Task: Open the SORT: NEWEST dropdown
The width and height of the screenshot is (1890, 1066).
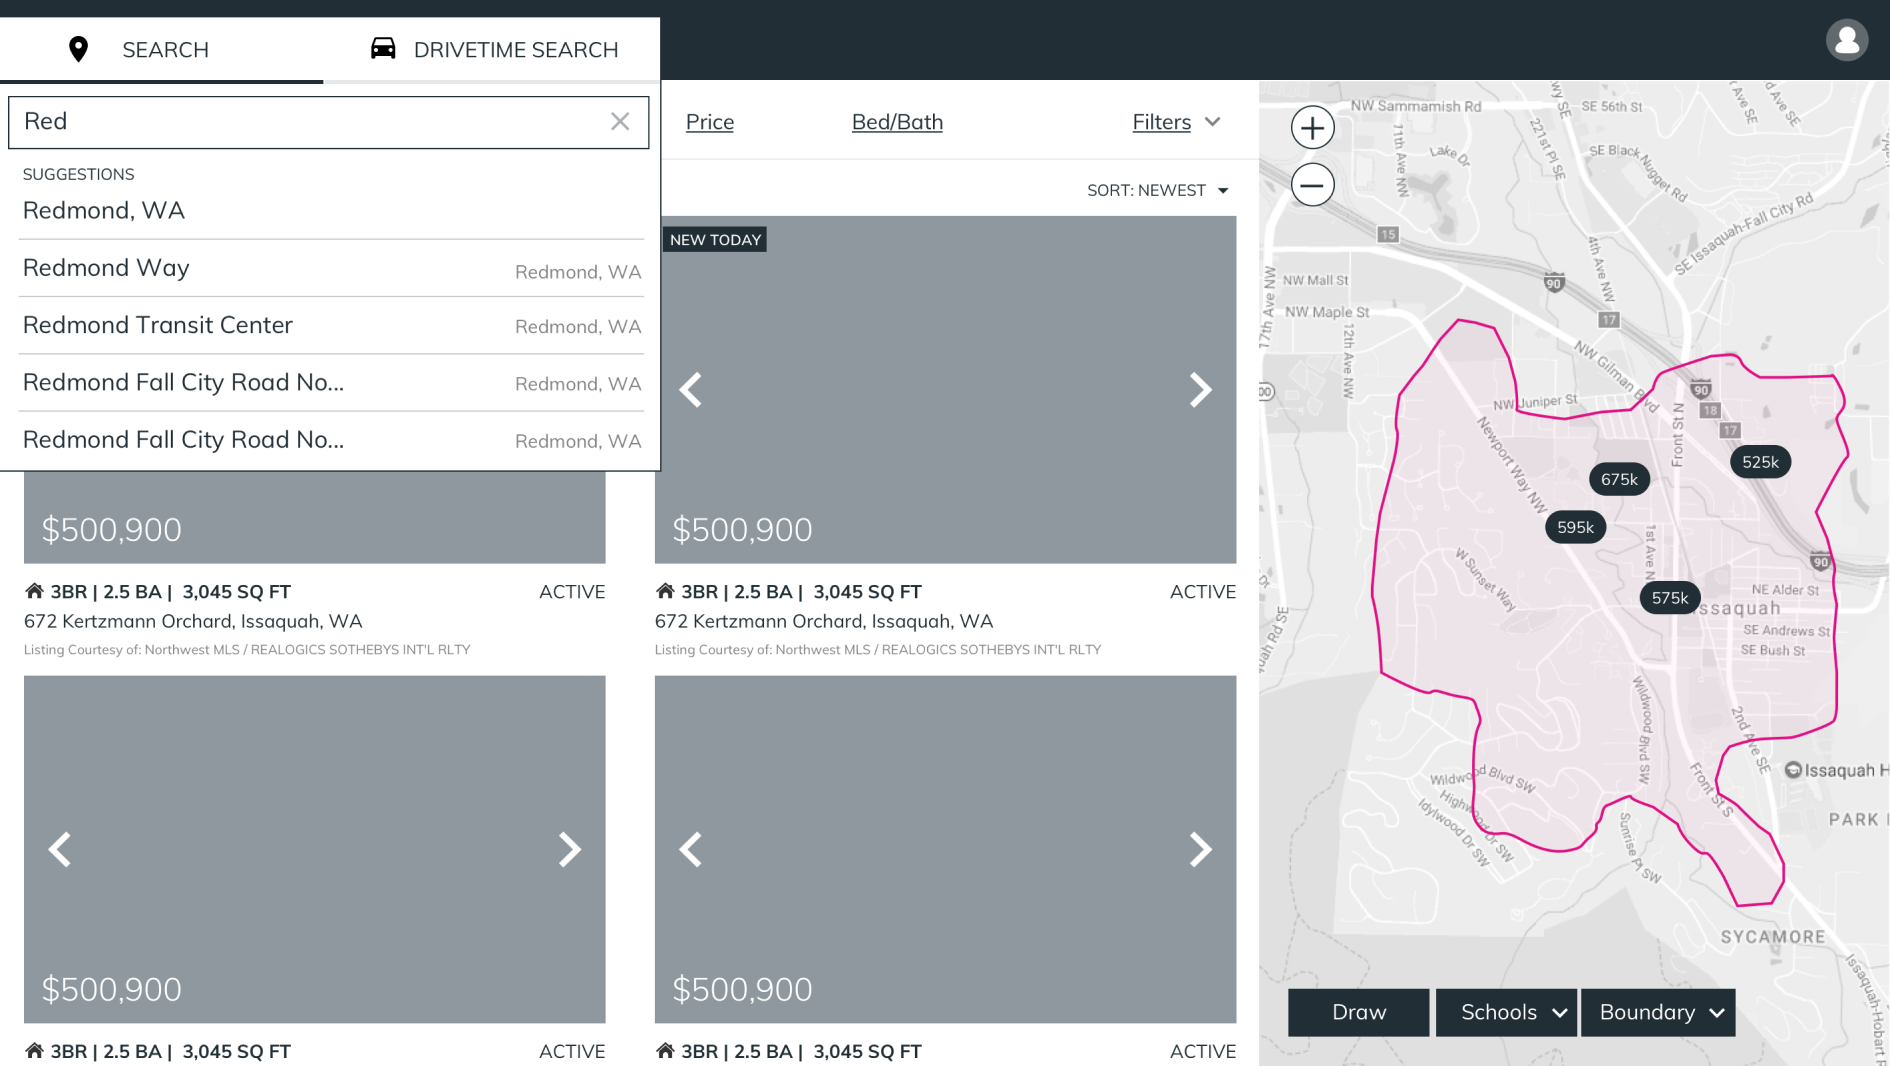Action: [1157, 190]
